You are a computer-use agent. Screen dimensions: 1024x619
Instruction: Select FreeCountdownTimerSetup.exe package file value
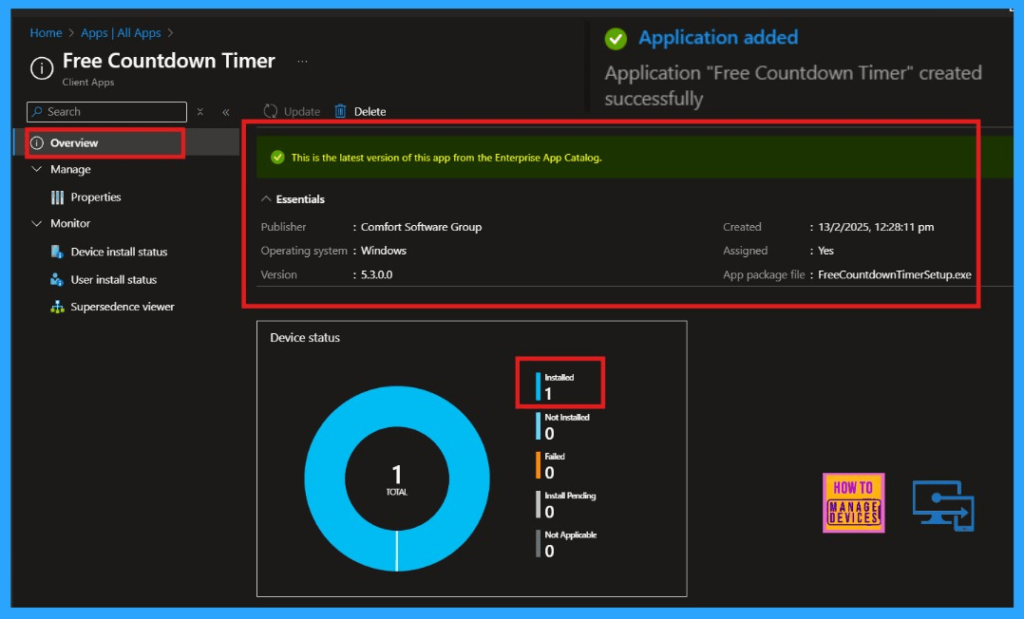tap(894, 275)
